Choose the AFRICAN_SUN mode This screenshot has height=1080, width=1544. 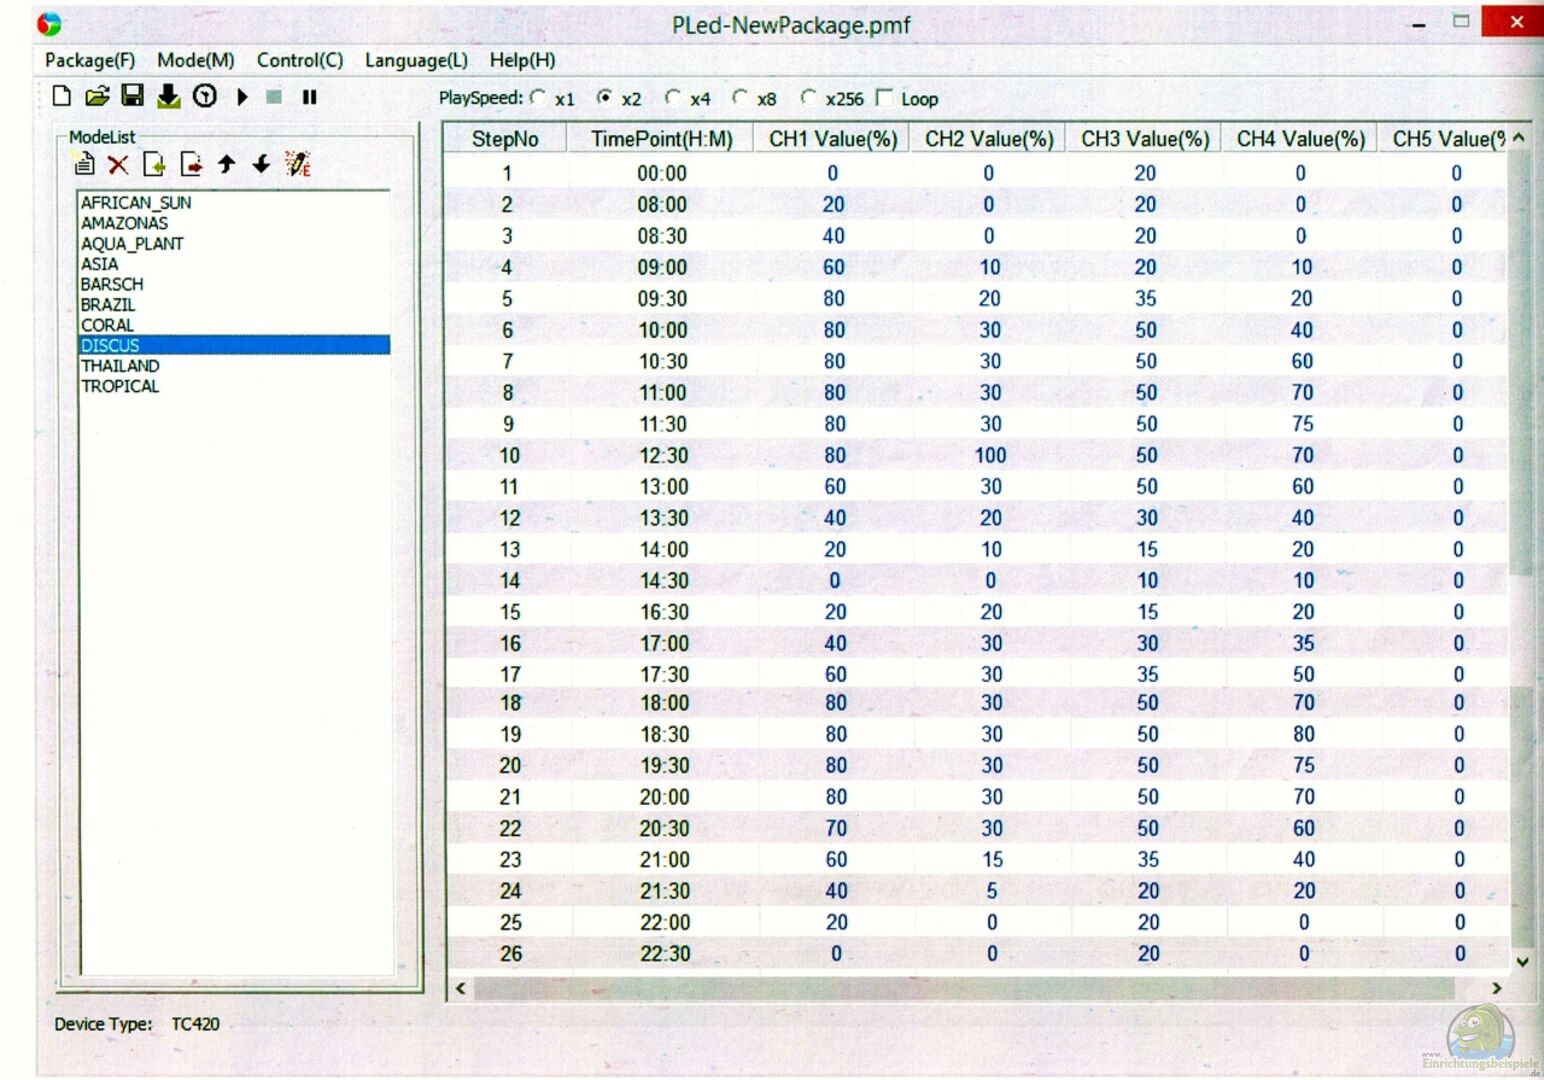(x=136, y=203)
